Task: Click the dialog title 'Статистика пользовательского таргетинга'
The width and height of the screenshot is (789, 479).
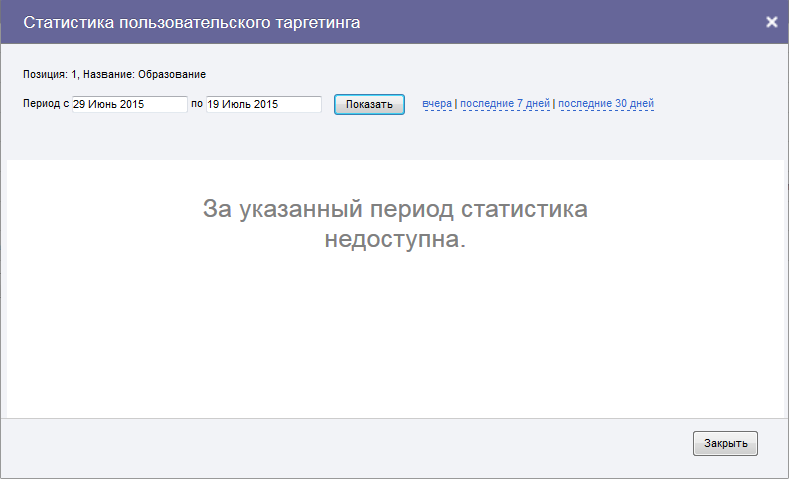Action: pos(192,23)
